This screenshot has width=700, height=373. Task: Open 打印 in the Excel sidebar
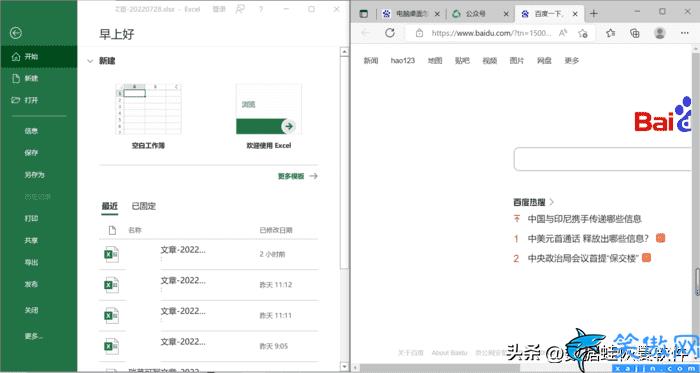[x=31, y=219]
